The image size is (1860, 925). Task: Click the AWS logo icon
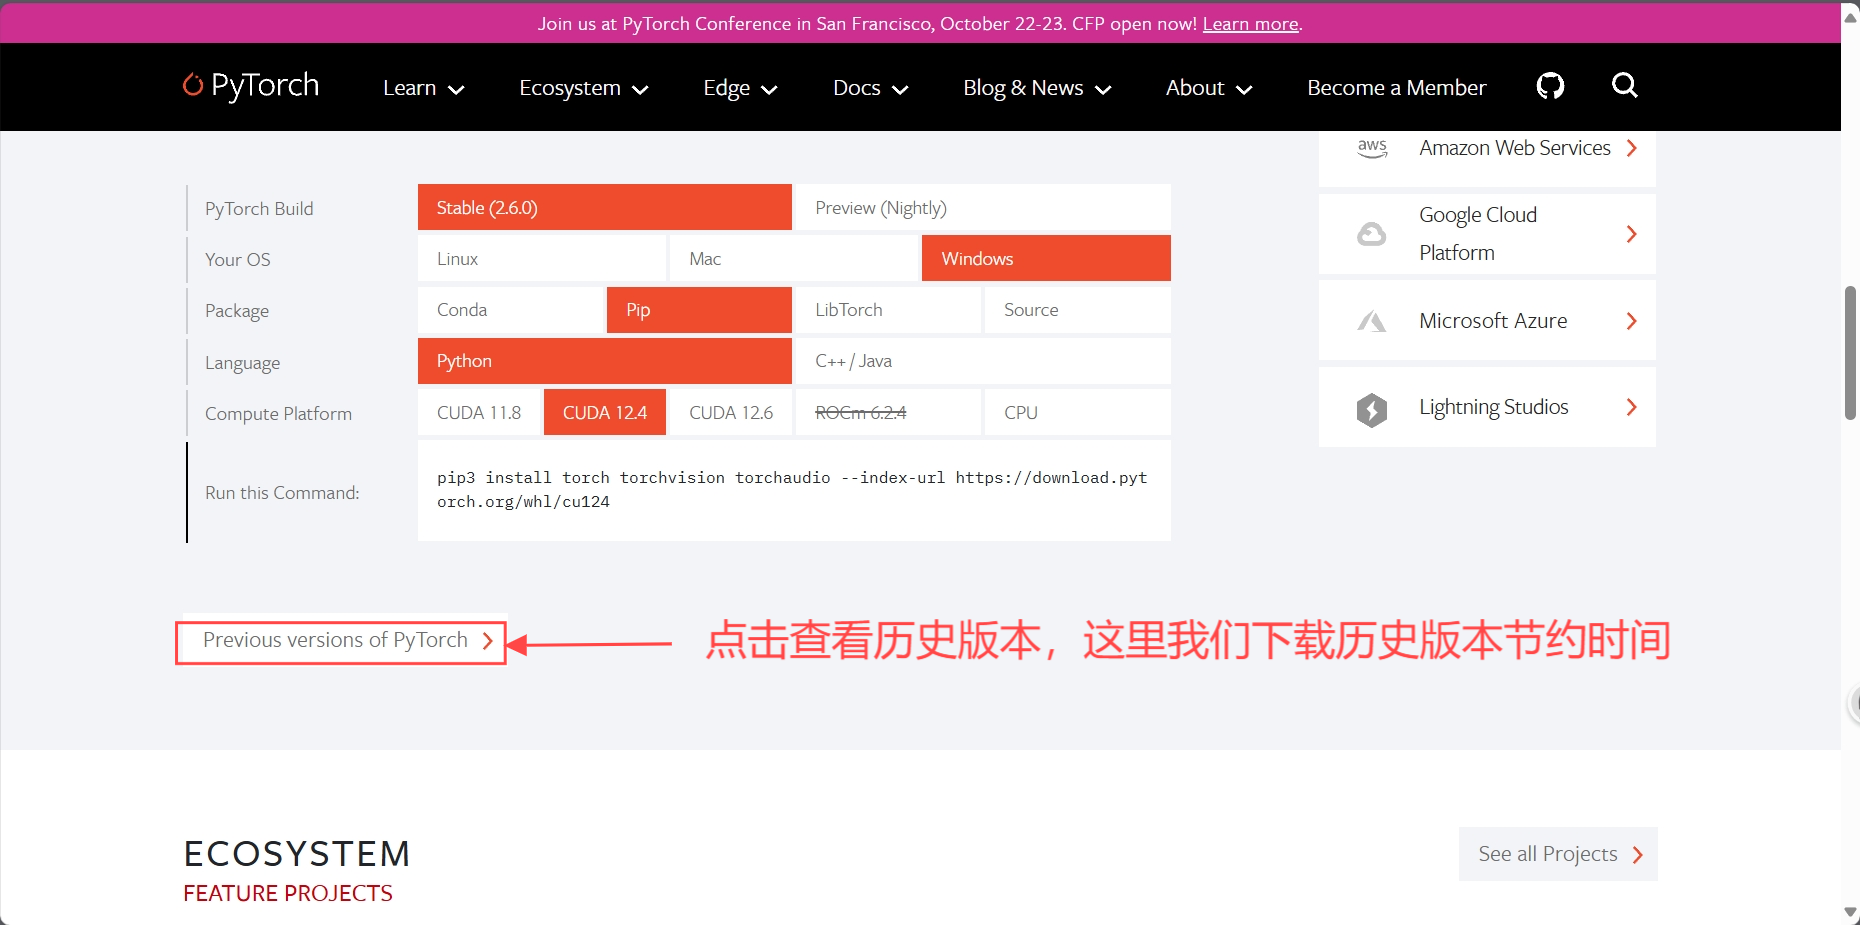coord(1372,148)
